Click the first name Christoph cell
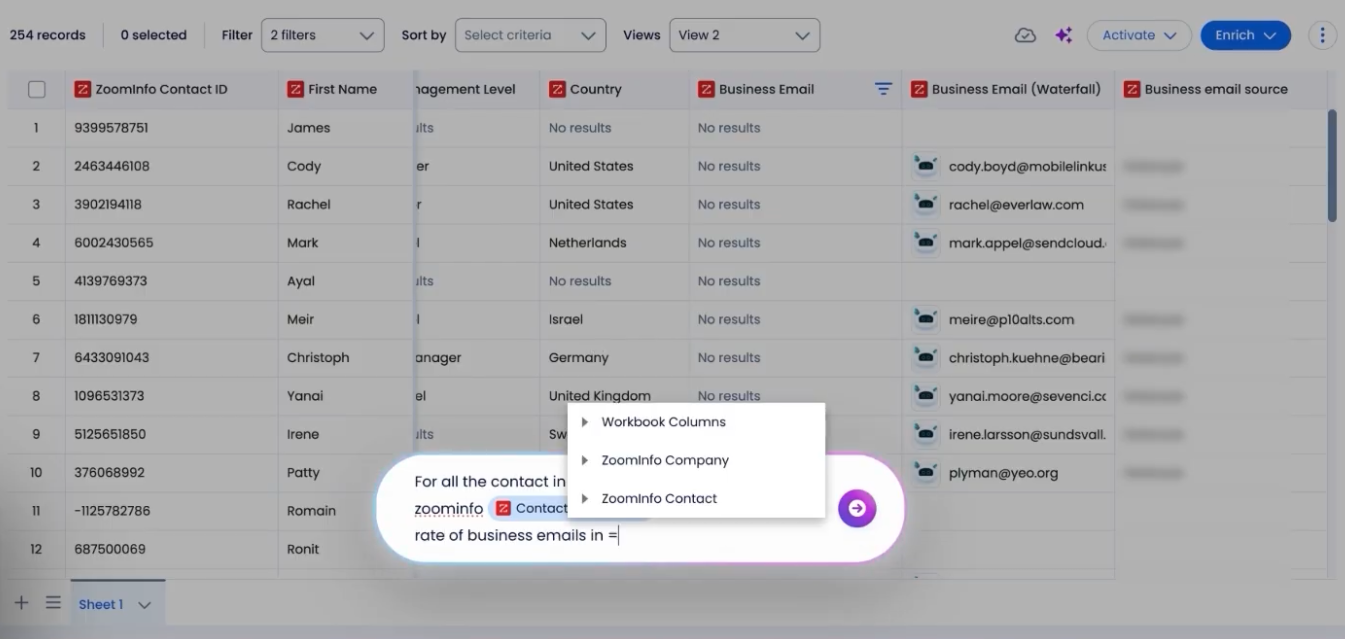 346,357
